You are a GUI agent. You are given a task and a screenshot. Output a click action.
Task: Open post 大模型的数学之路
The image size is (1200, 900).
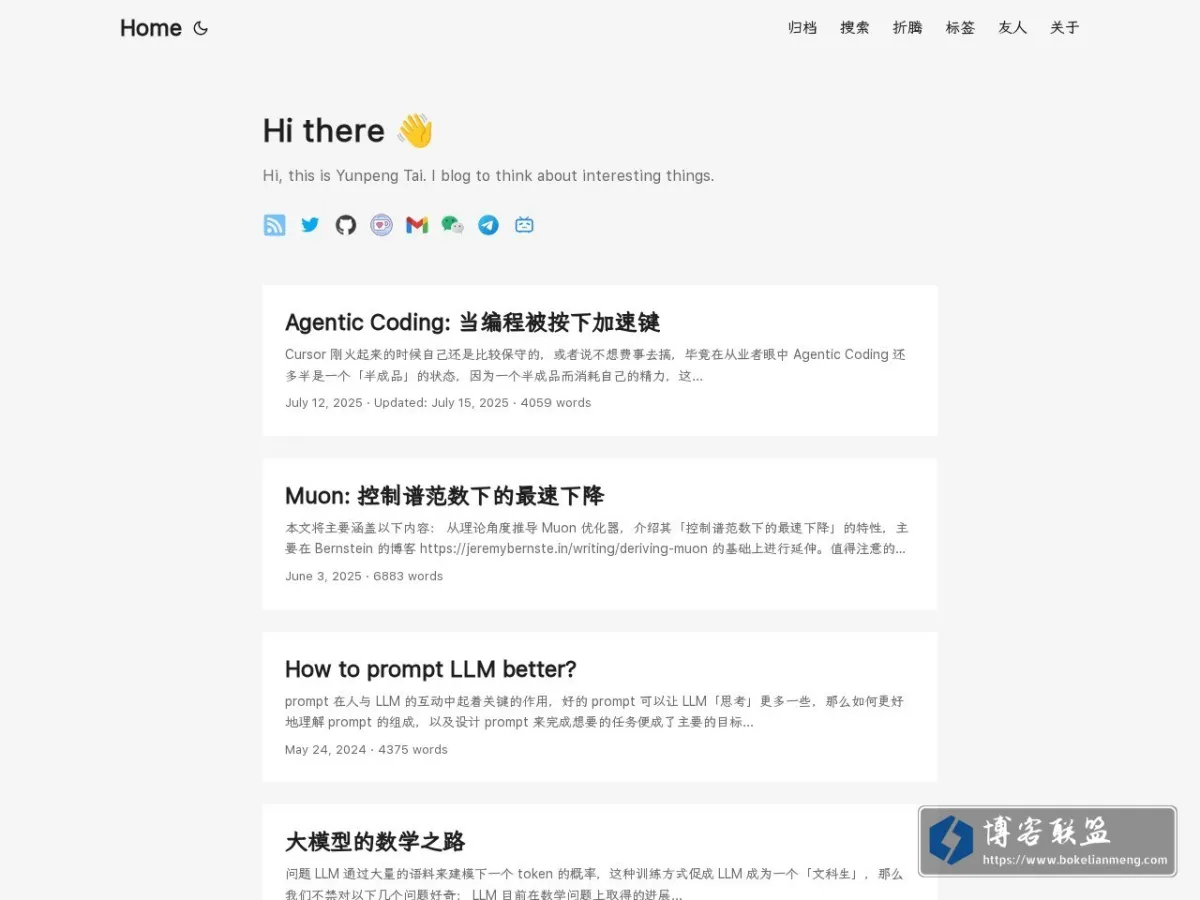coord(375,842)
